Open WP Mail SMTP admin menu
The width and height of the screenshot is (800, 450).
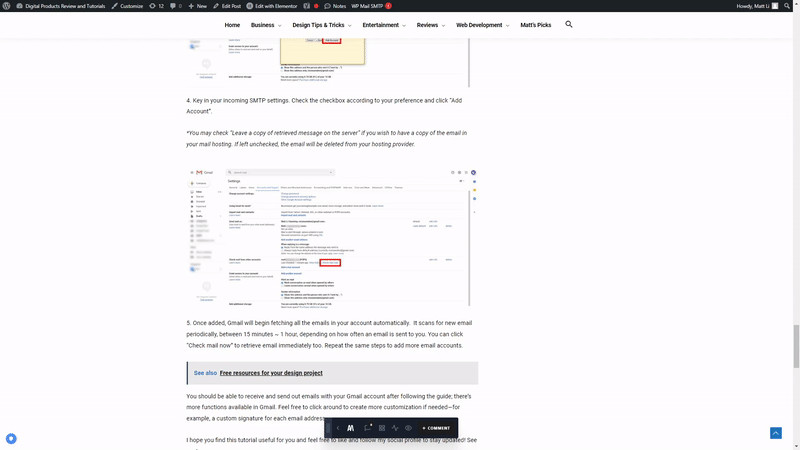point(367,6)
